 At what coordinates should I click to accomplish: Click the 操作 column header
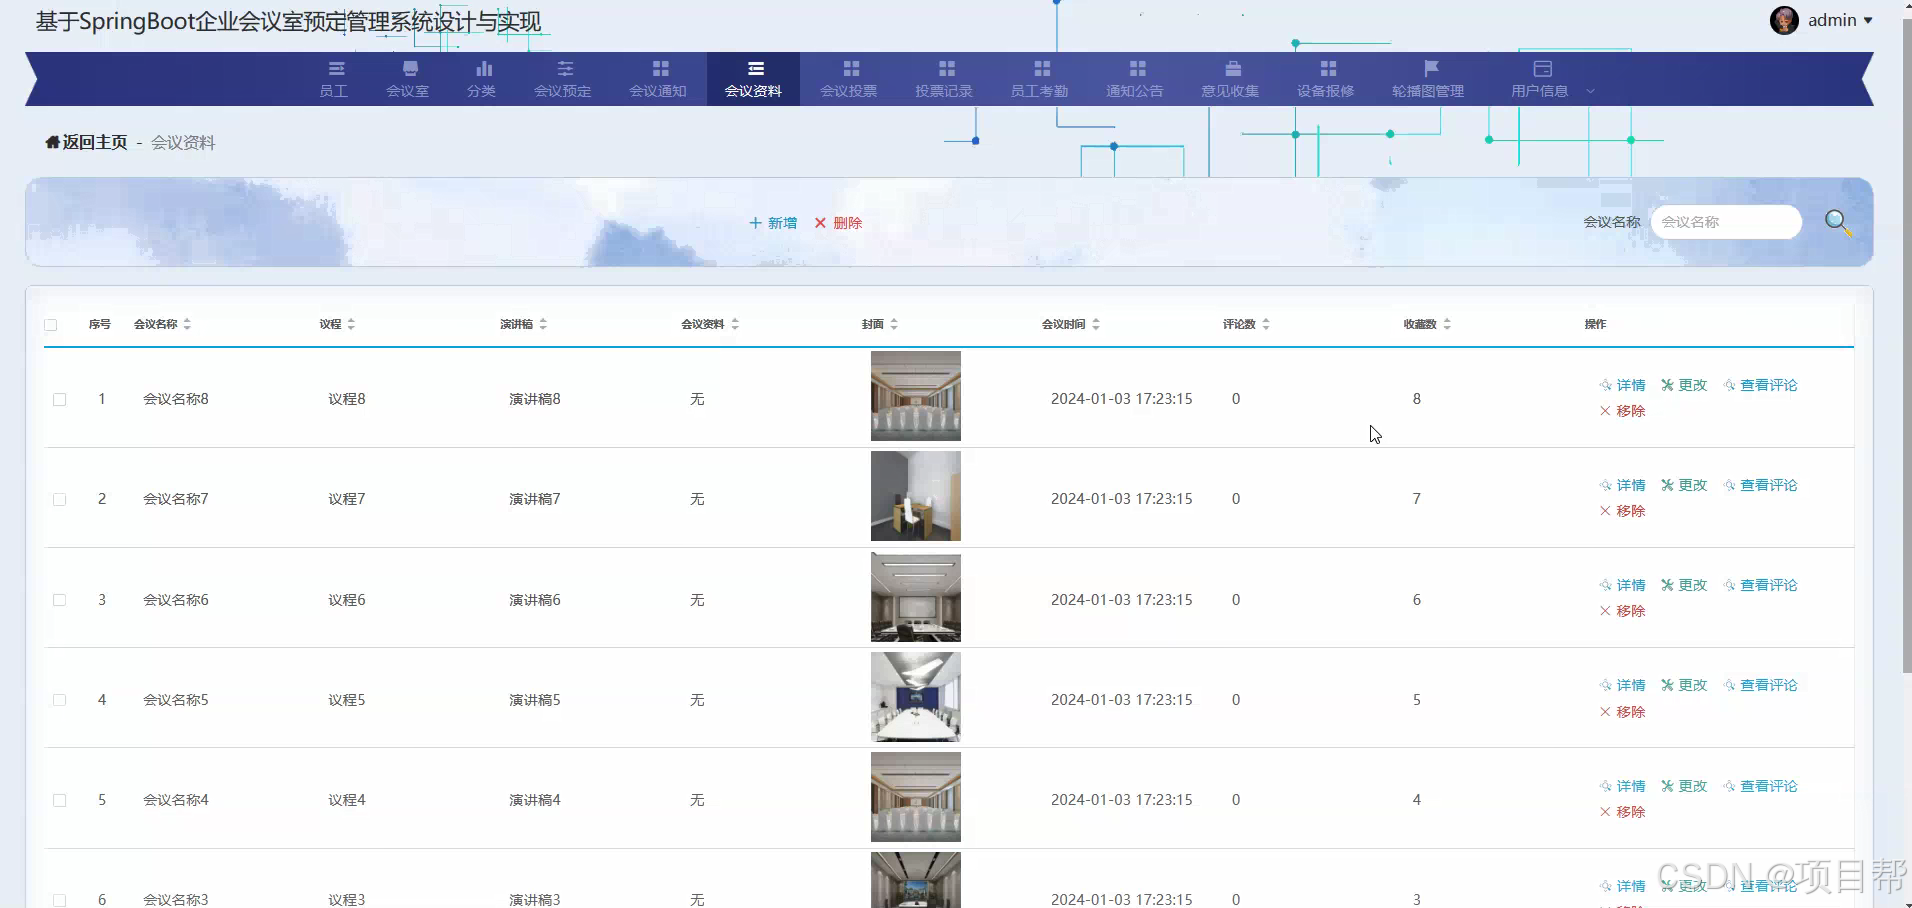click(x=1595, y=324)
